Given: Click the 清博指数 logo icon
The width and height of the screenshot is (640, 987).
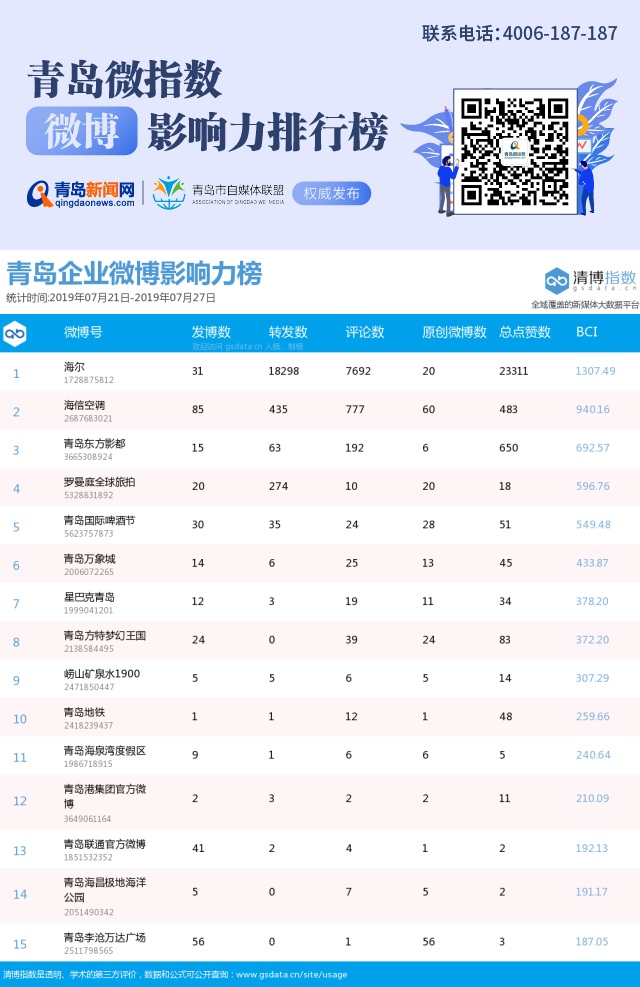Looking at the screenshot, I should (557, 280).
